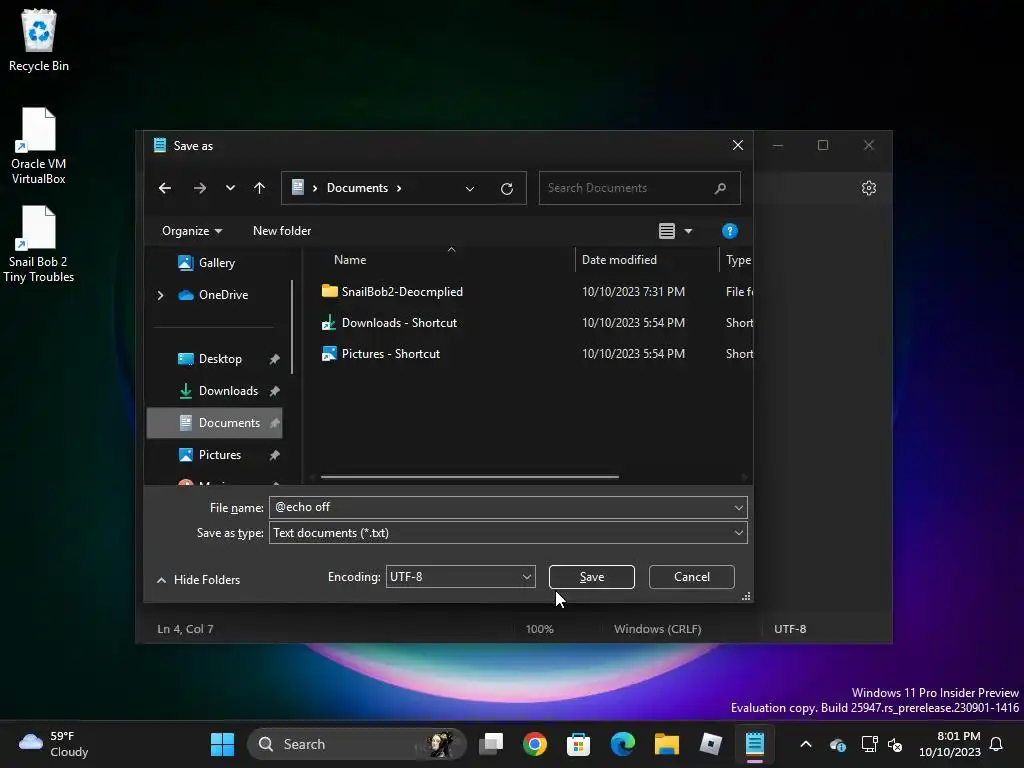
Task: Go to Downloads in navigation pane
Action: (x=228, y=391)
